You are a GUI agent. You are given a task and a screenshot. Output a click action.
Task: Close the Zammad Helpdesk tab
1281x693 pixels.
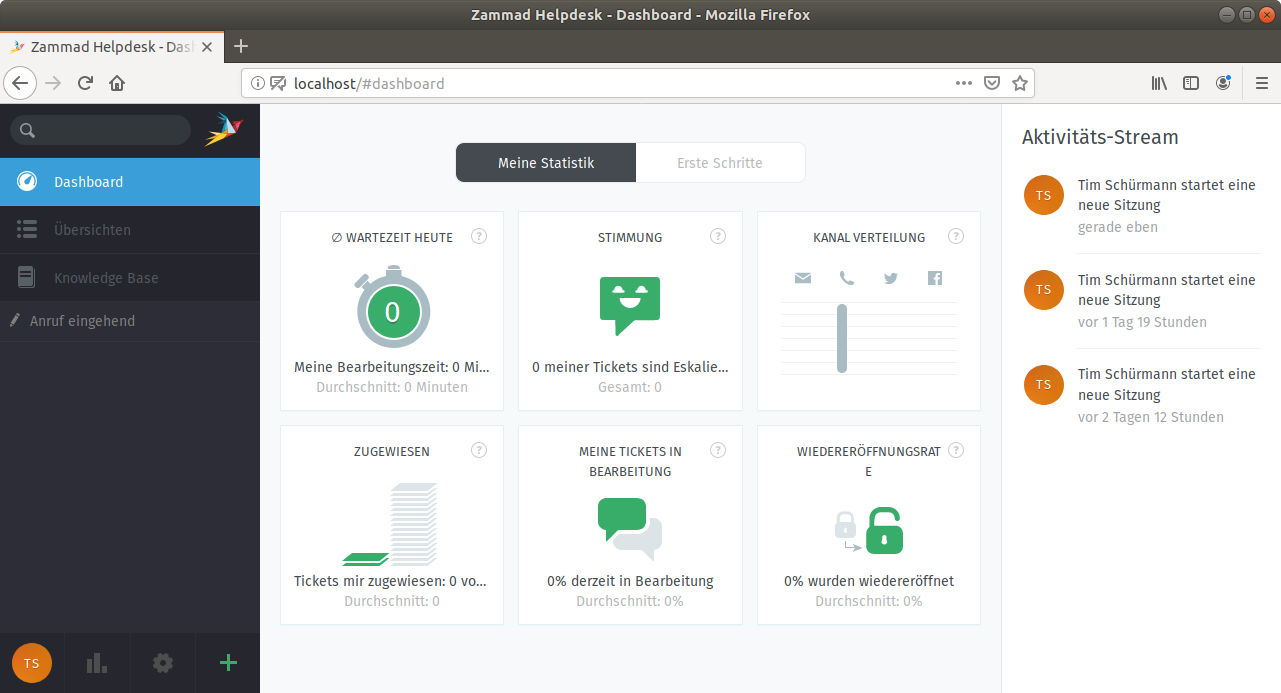[x=207, y=47]
